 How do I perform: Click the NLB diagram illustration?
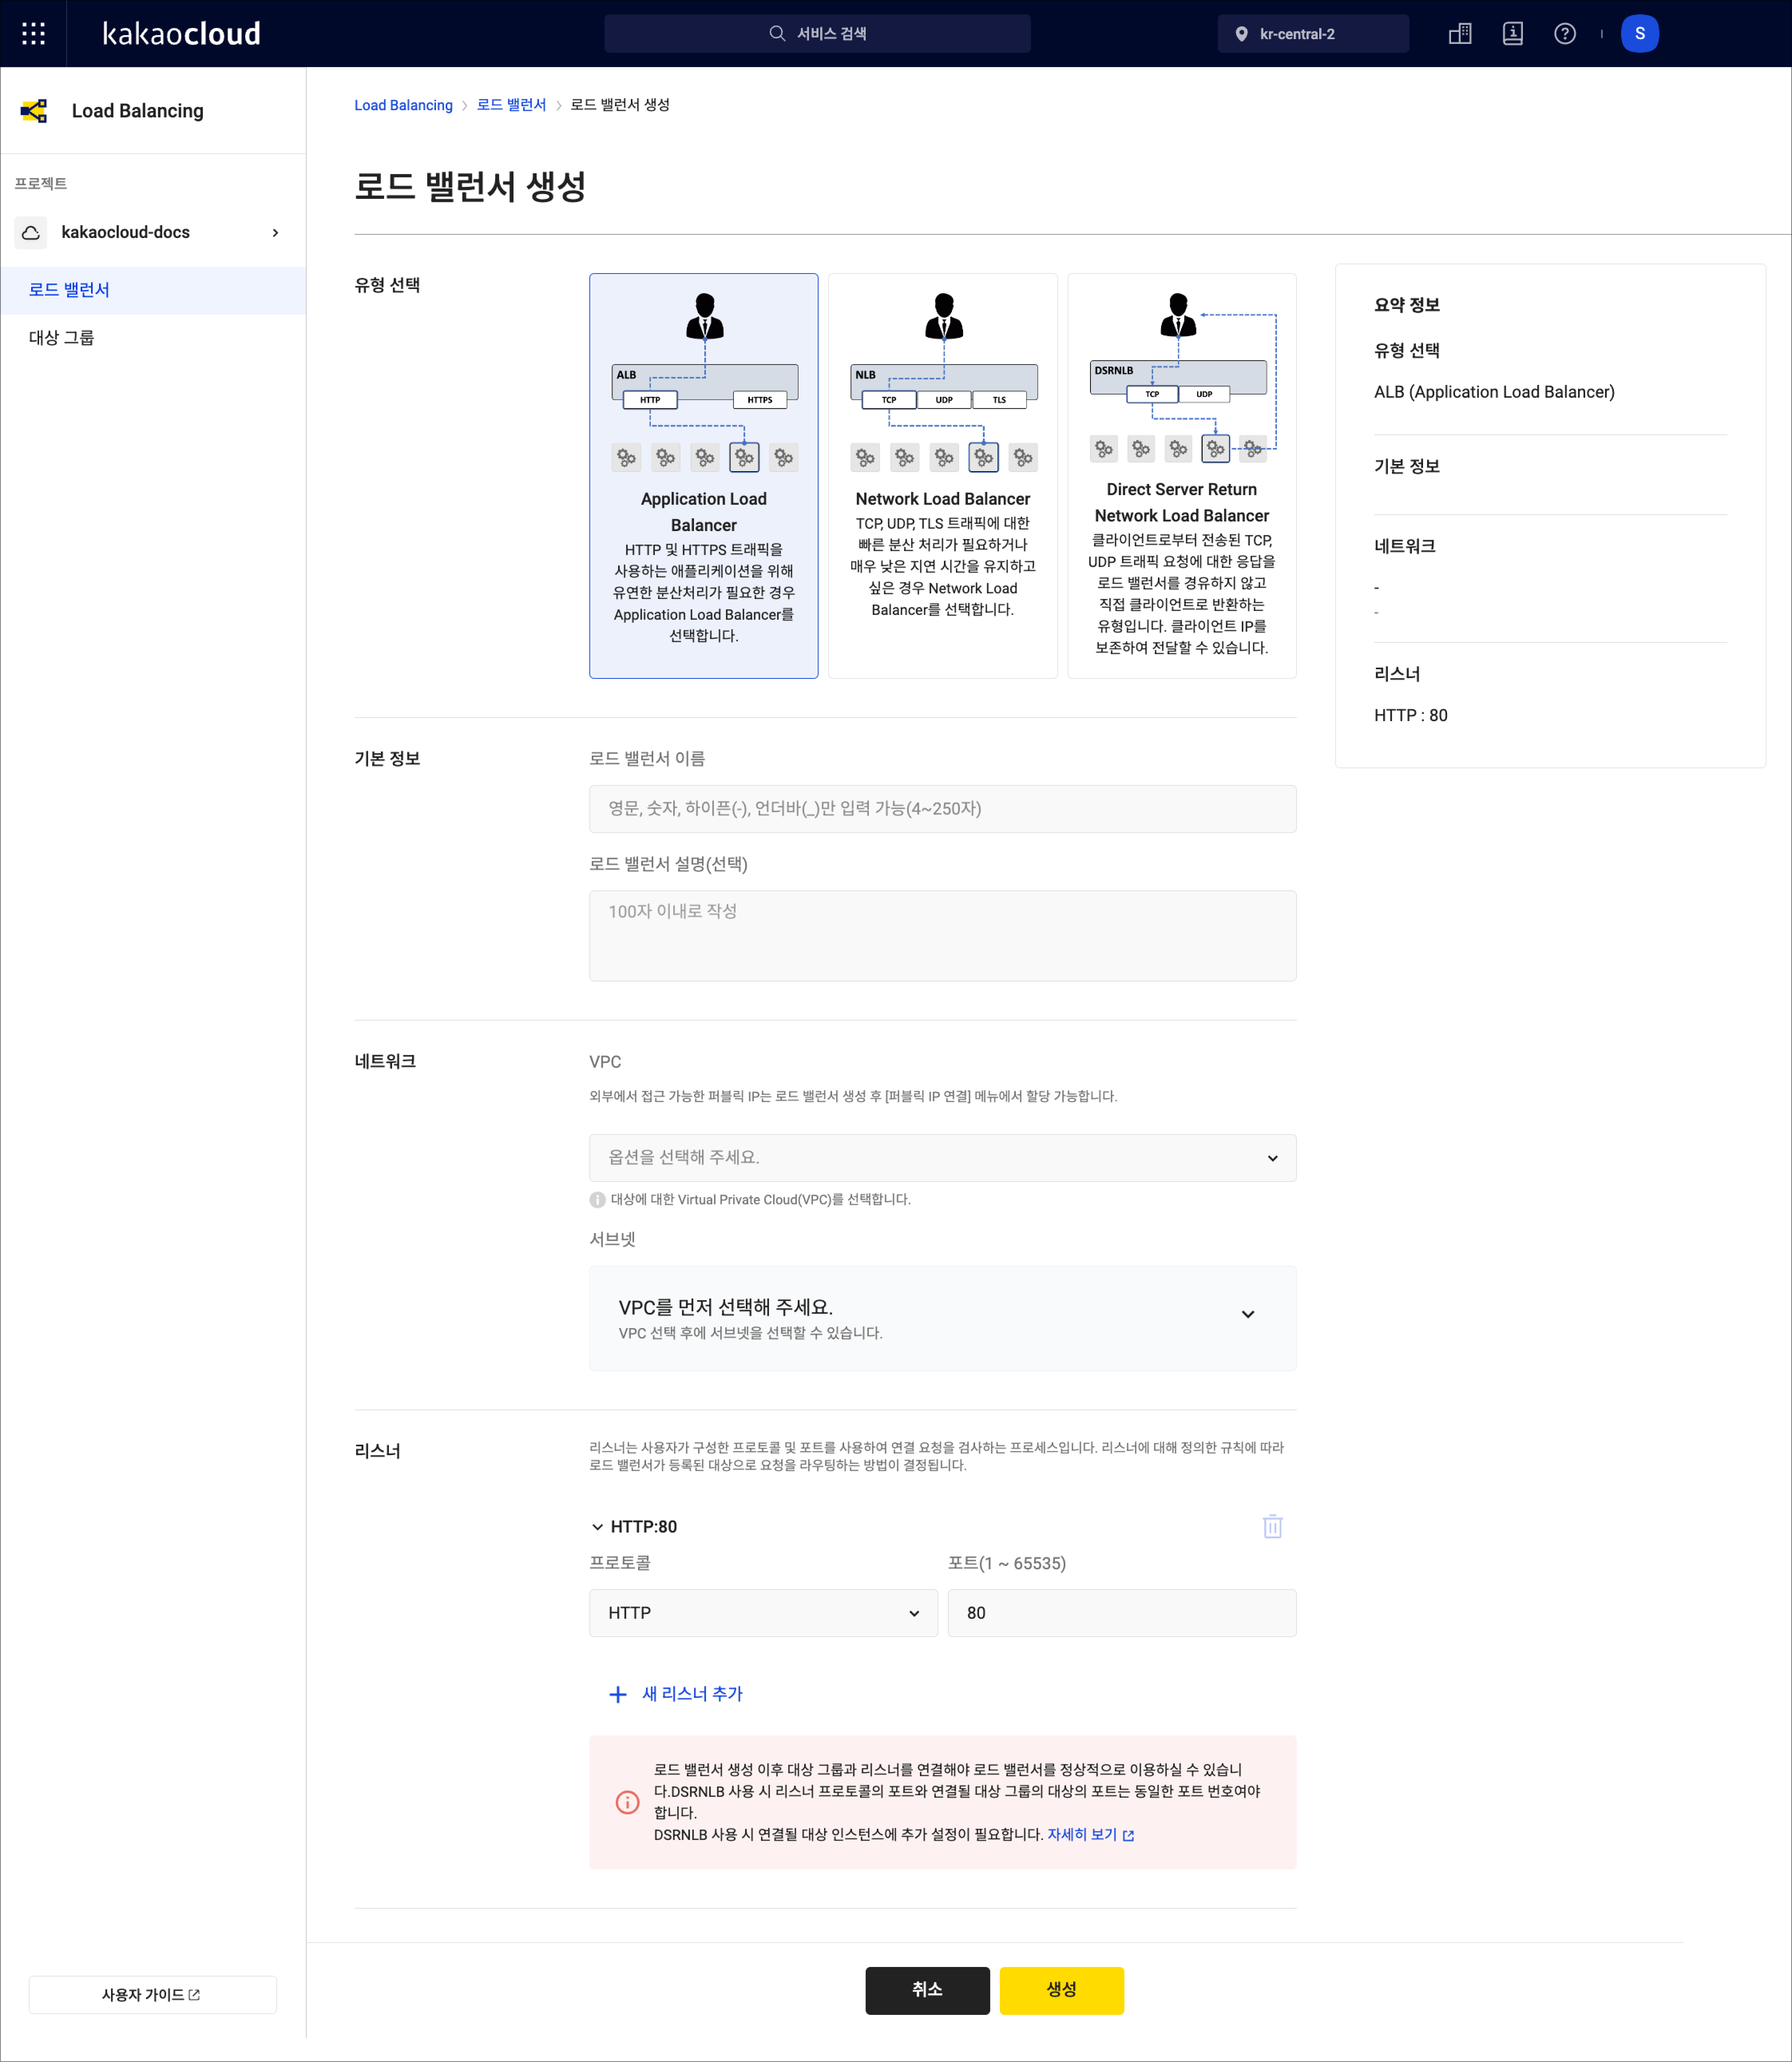943,382
